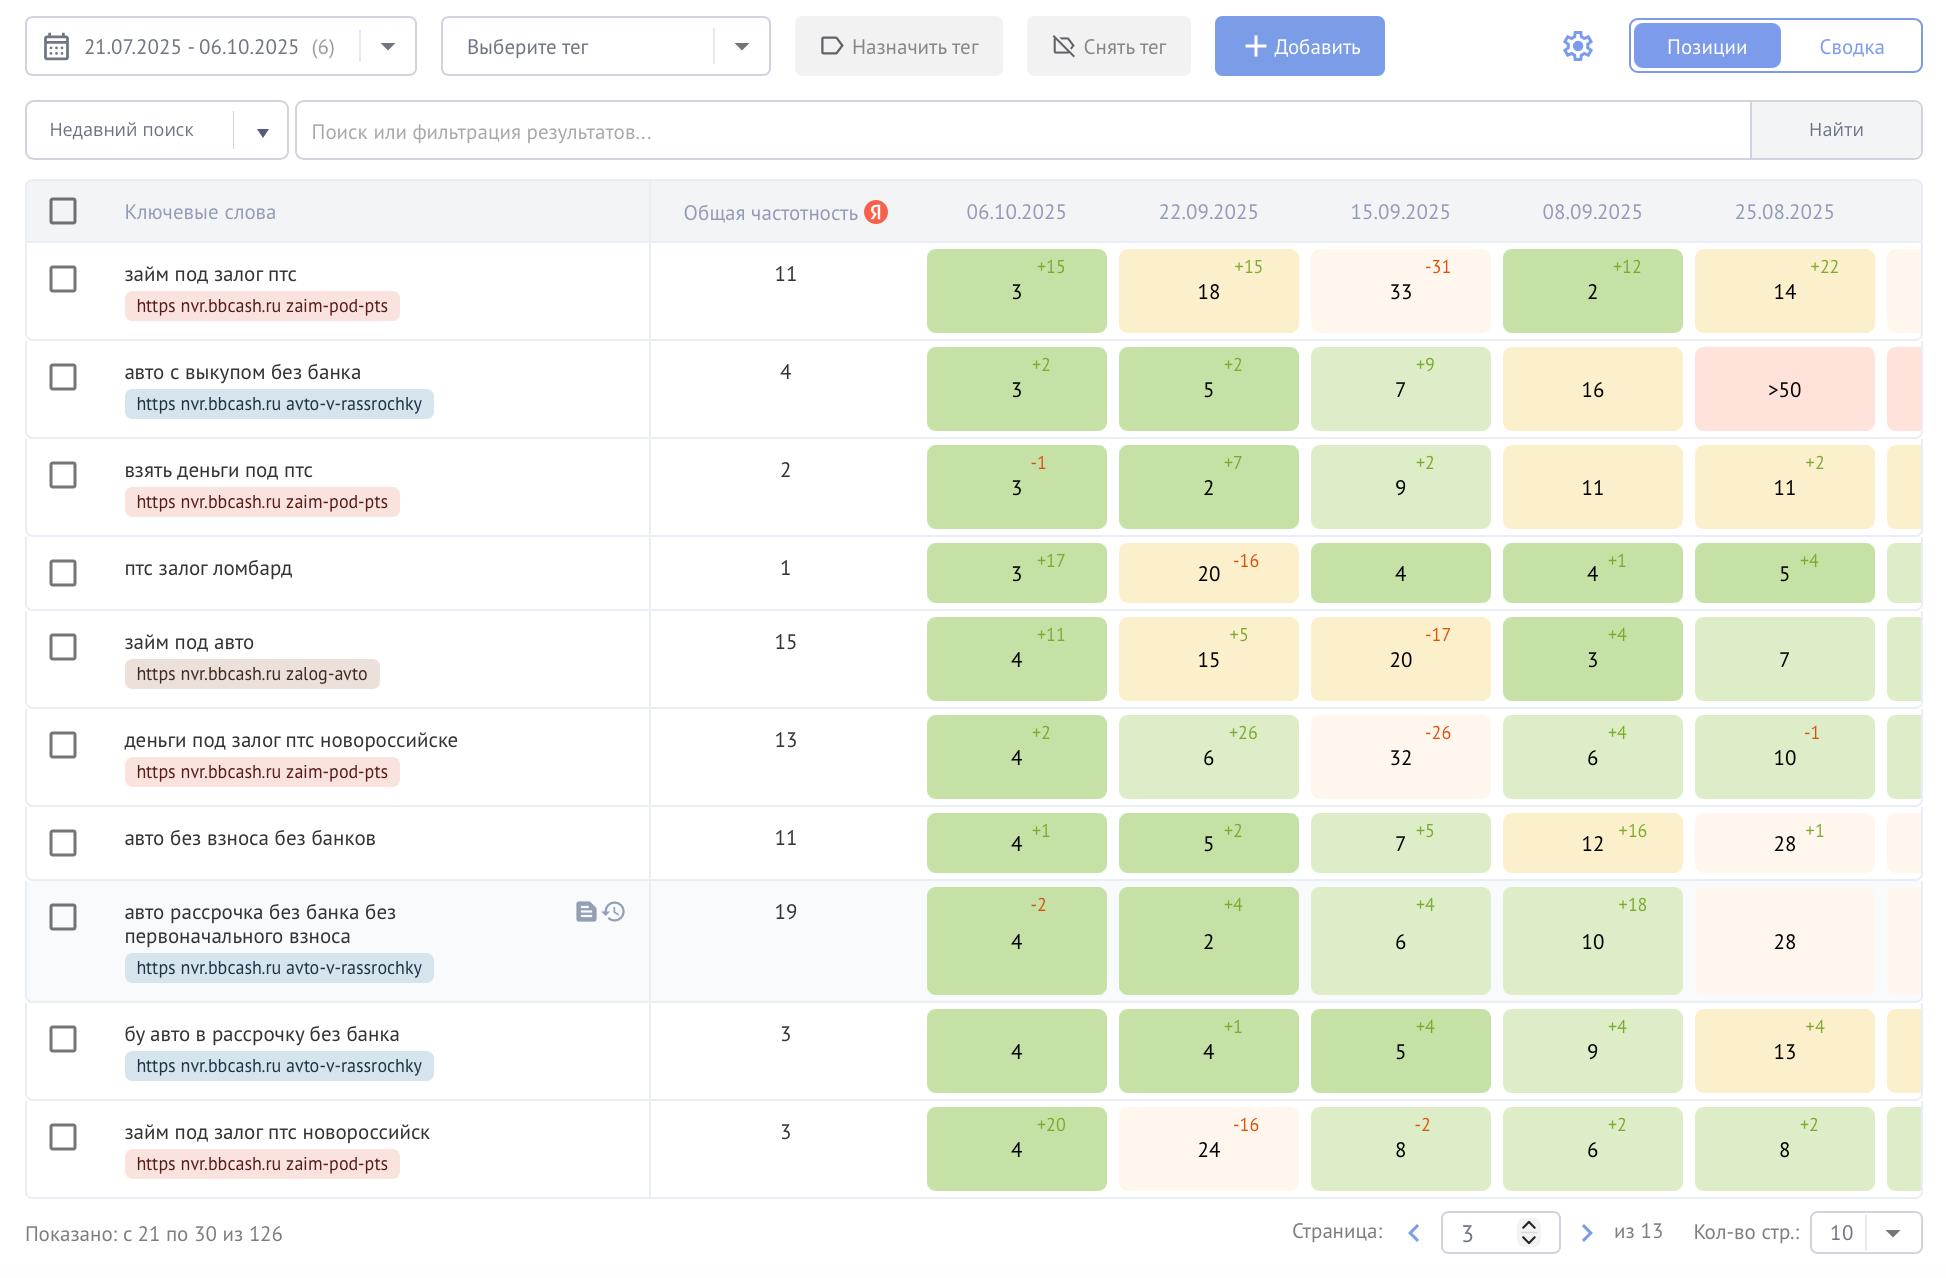Open the settings gear icon
Screen dimensions: 1946x1278
pos(1577,46)
